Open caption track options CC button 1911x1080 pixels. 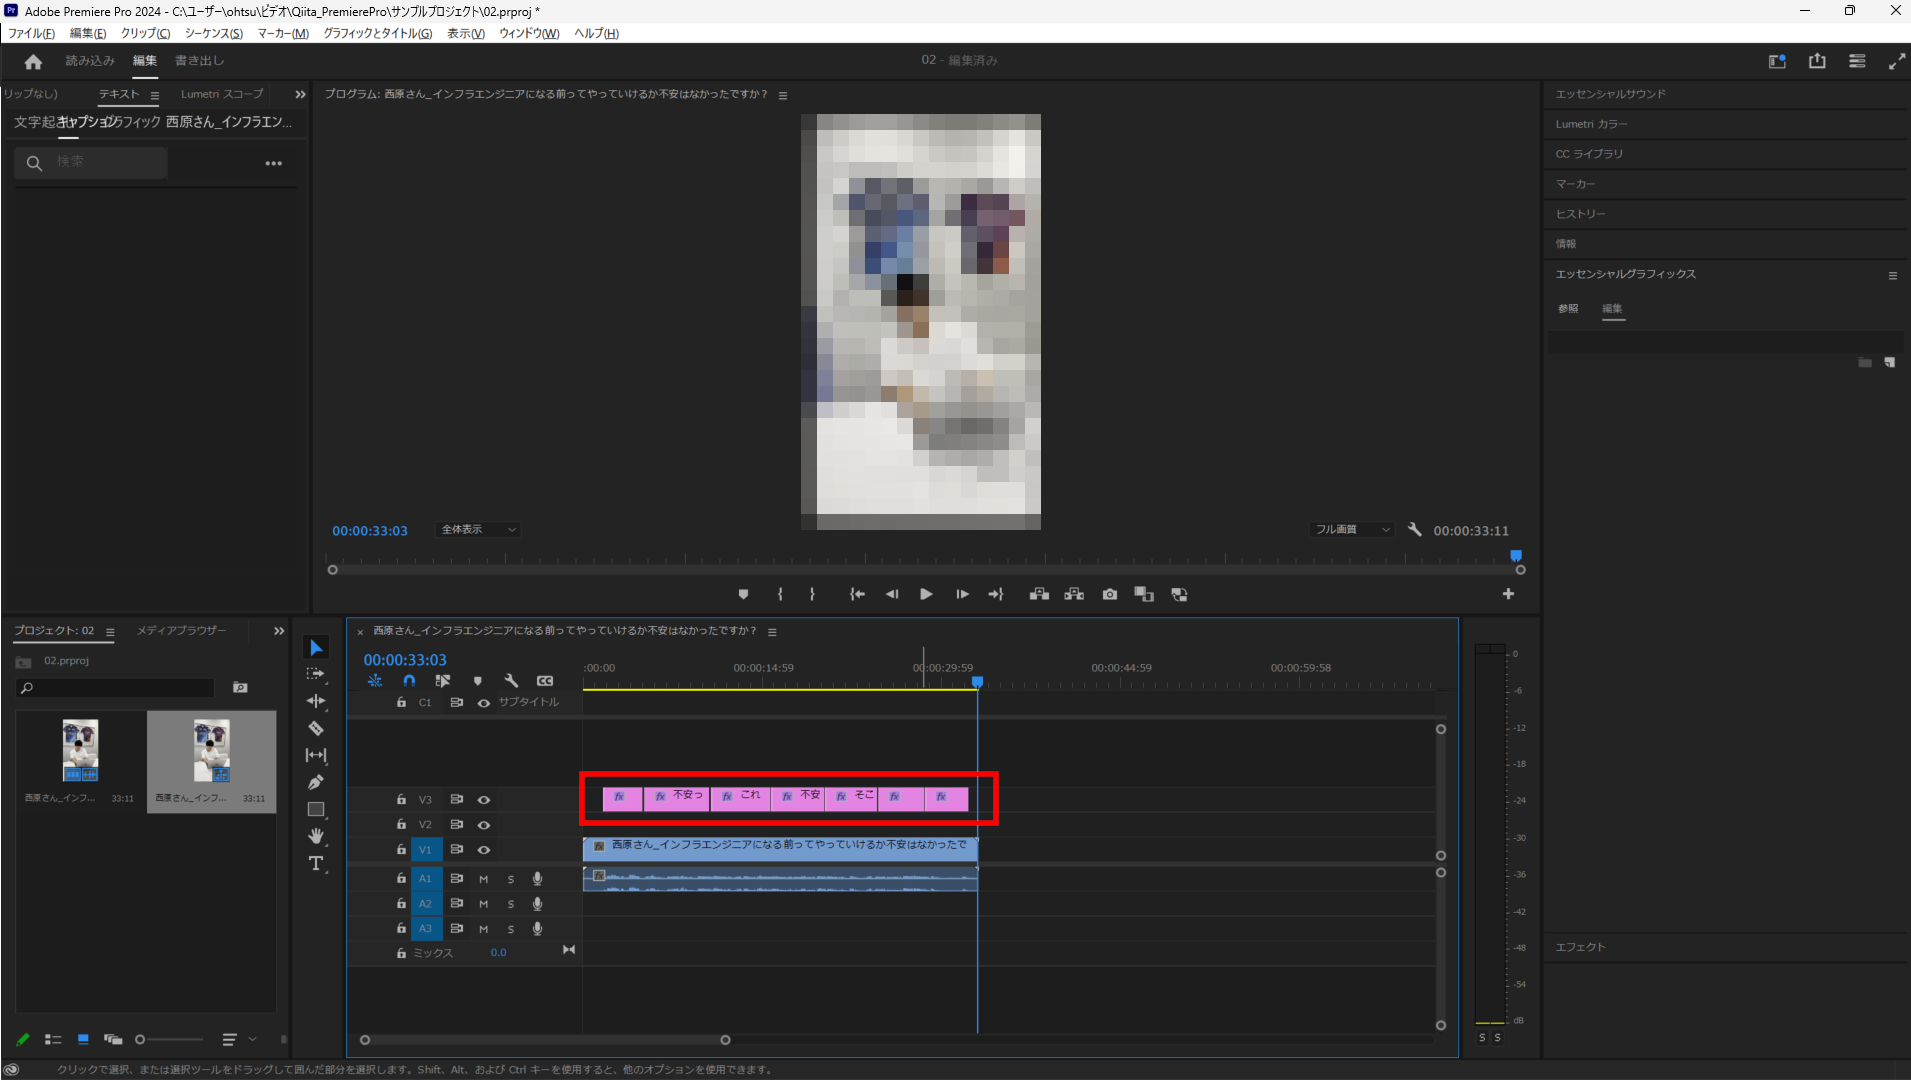click(x=545, y=681)
